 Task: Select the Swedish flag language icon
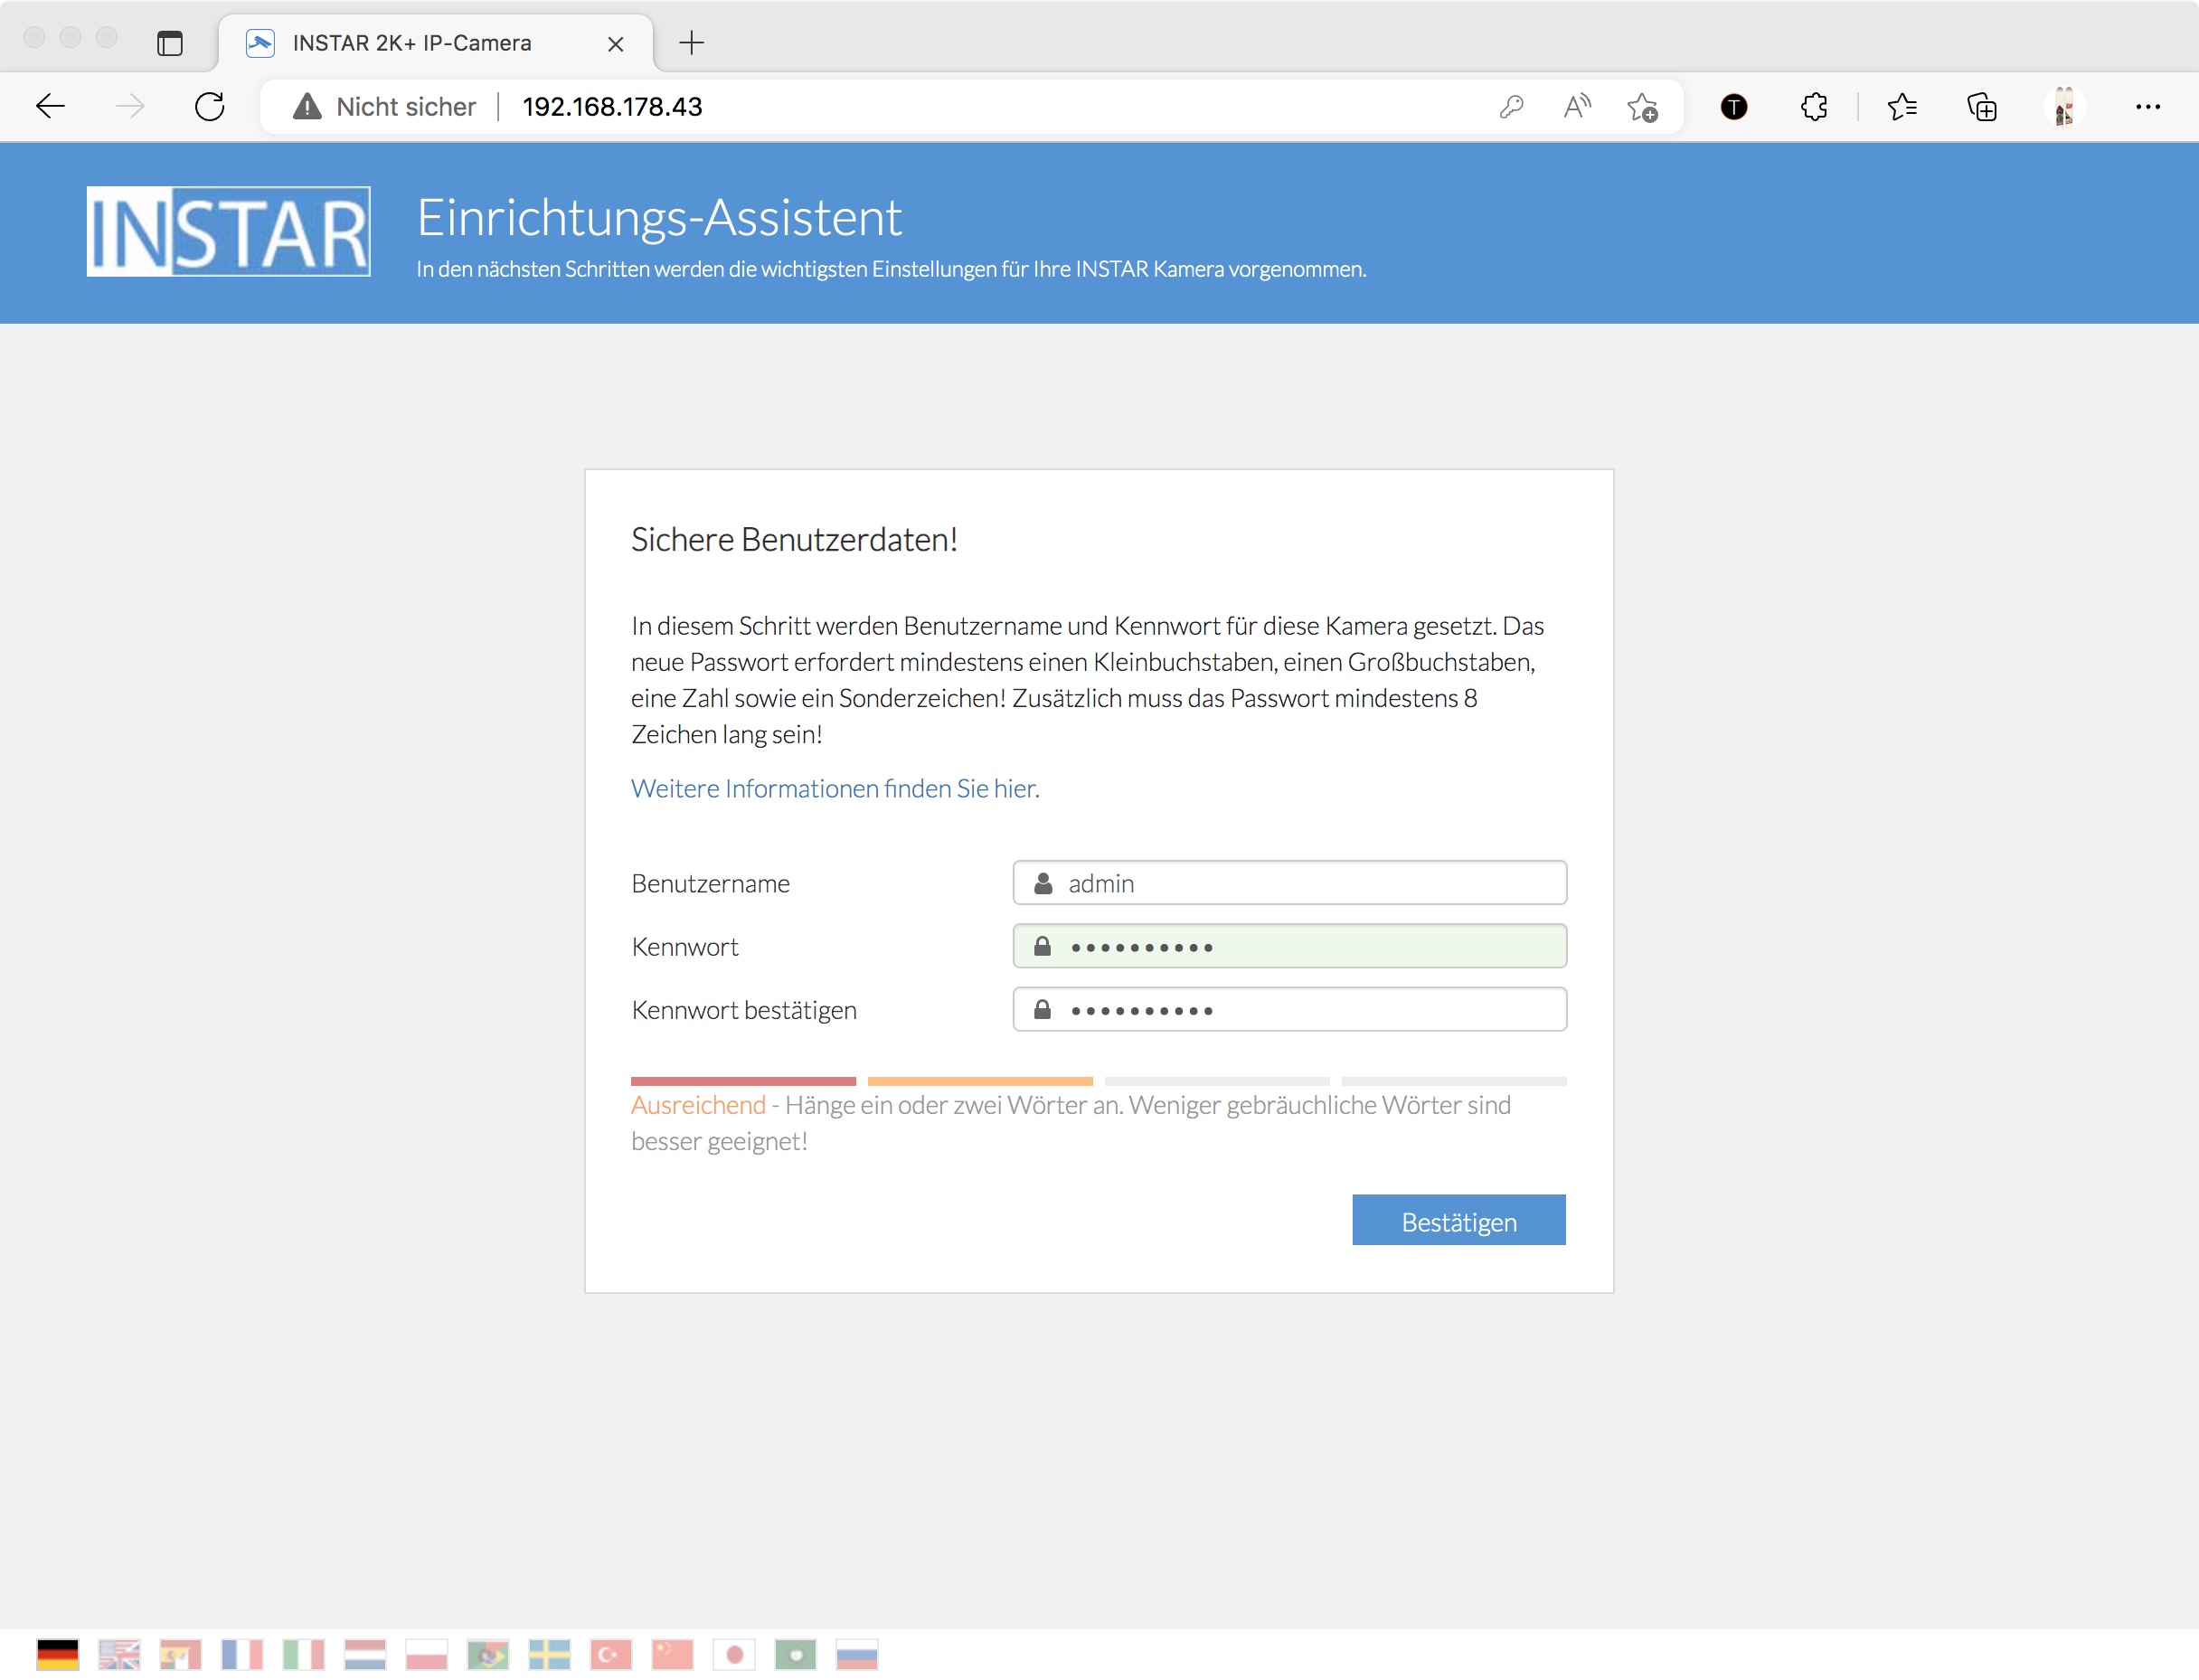549,1654
